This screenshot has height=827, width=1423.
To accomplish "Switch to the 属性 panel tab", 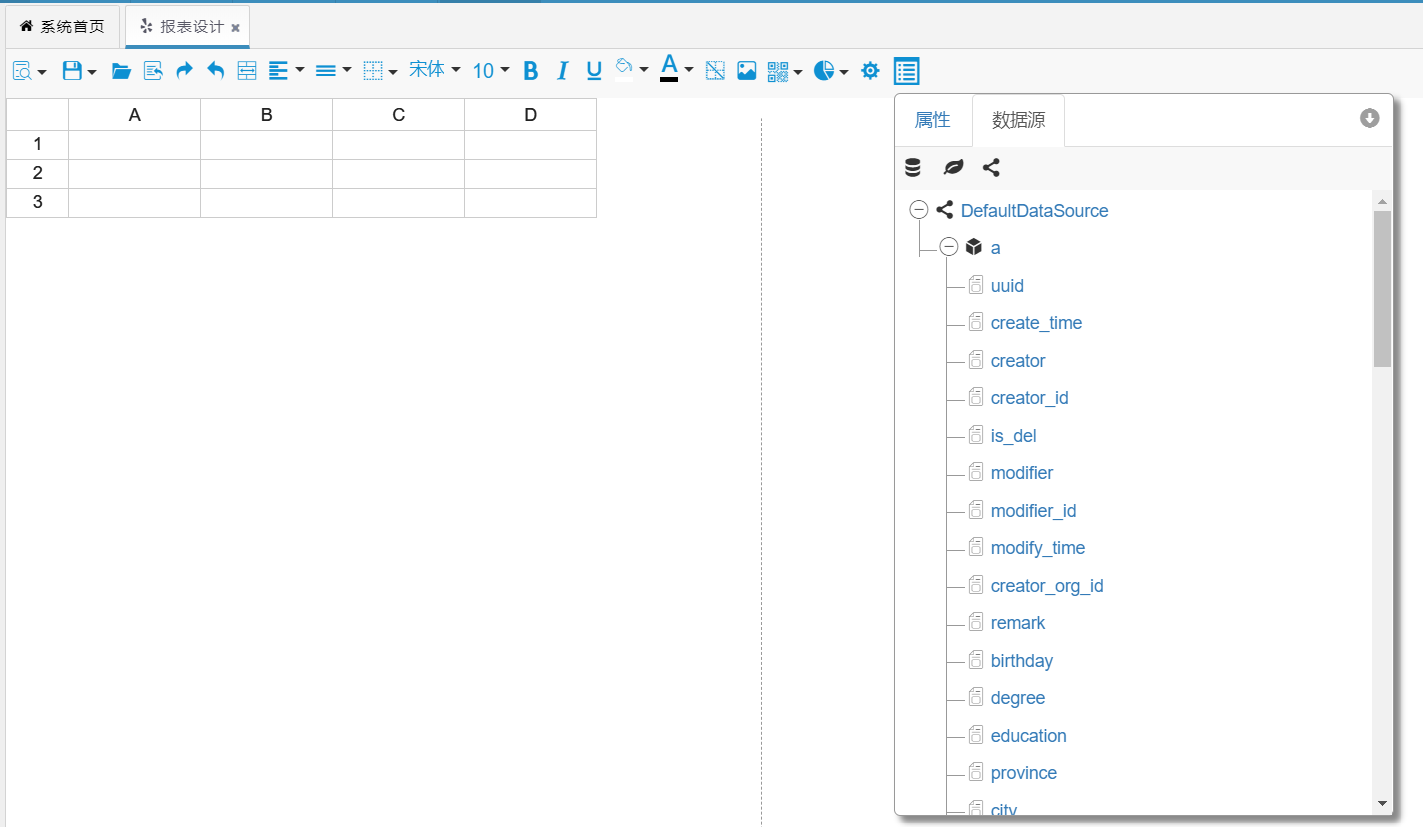I will (933, 120).
